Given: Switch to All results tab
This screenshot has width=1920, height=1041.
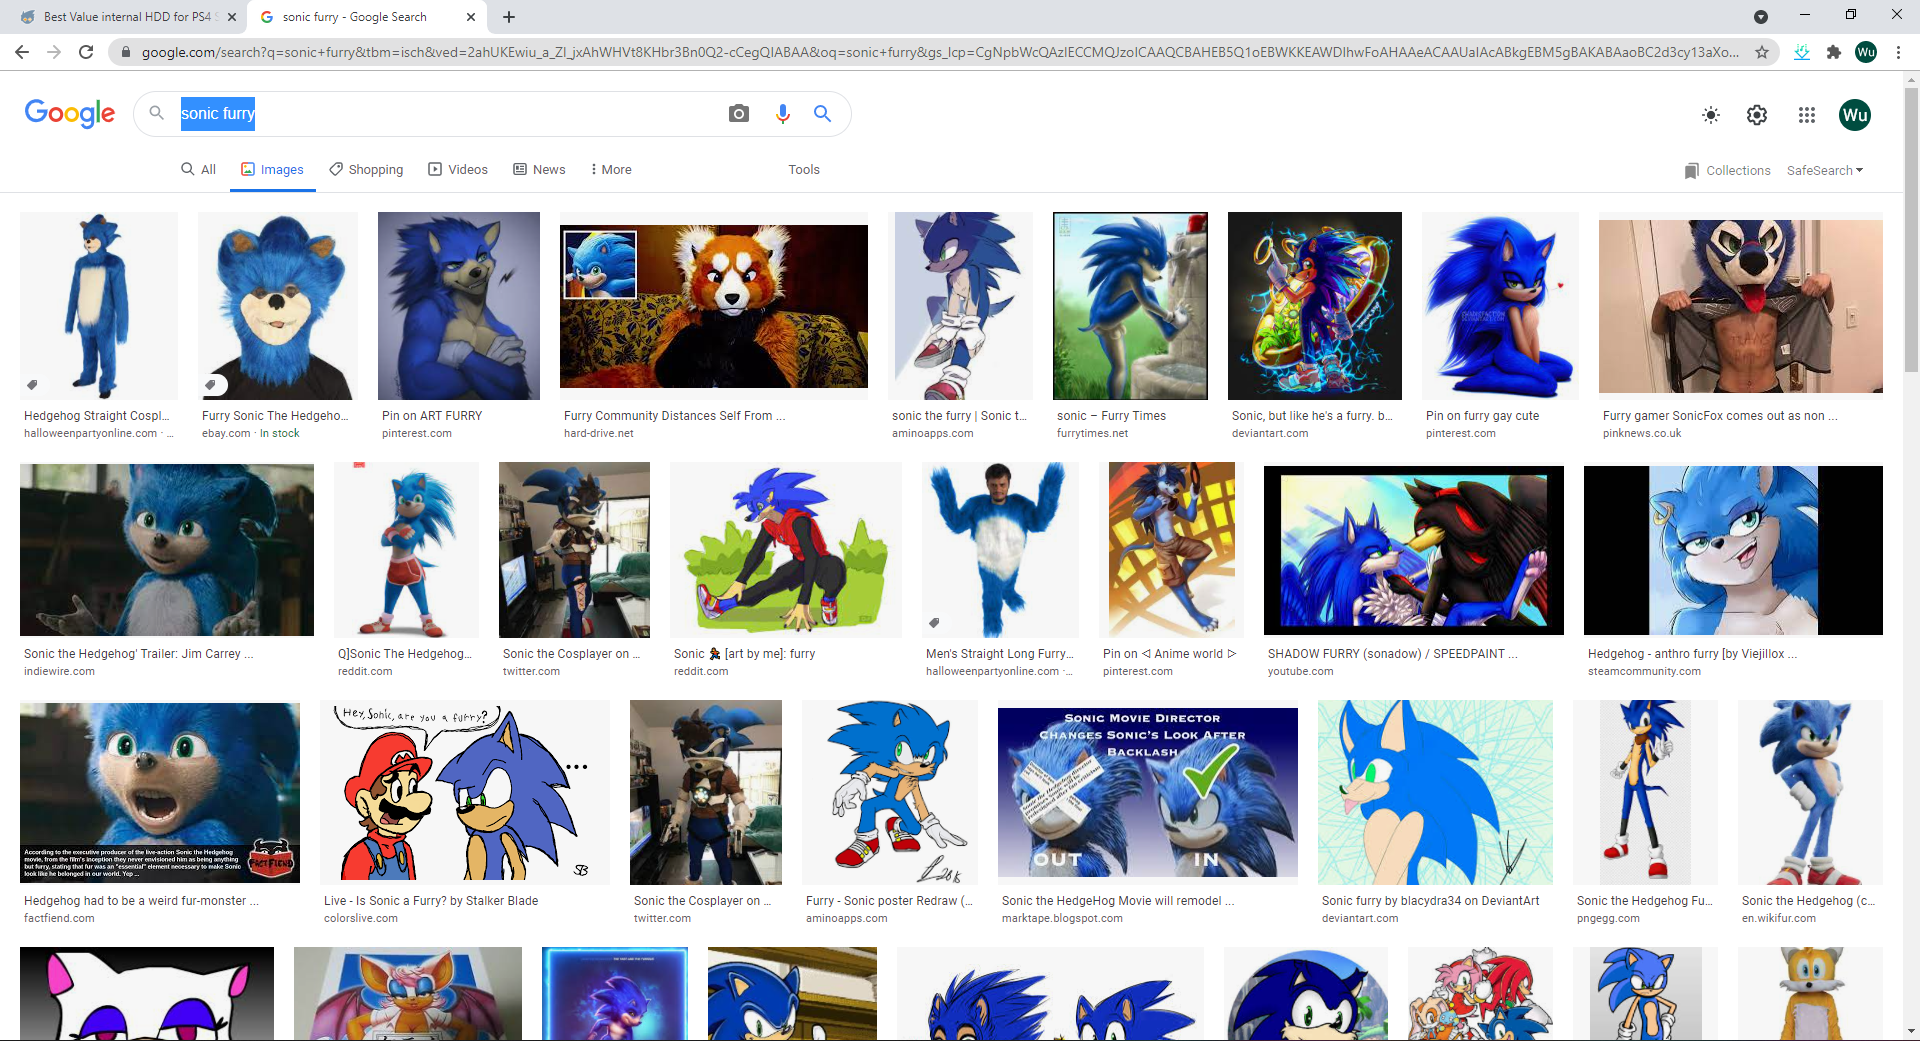Looking at the screenshot, I should pyautogui.click(x=198, y=169).
